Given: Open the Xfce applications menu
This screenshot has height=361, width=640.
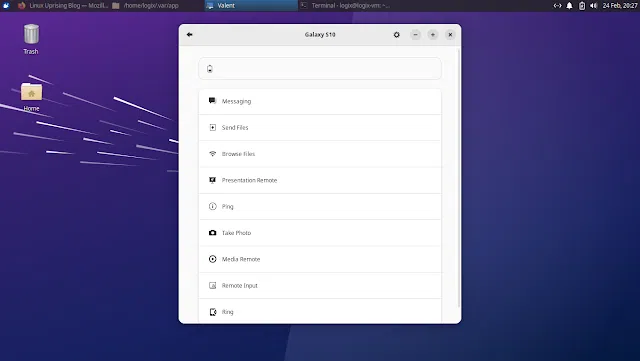Looking at the screenshot, I should point(6,5).
